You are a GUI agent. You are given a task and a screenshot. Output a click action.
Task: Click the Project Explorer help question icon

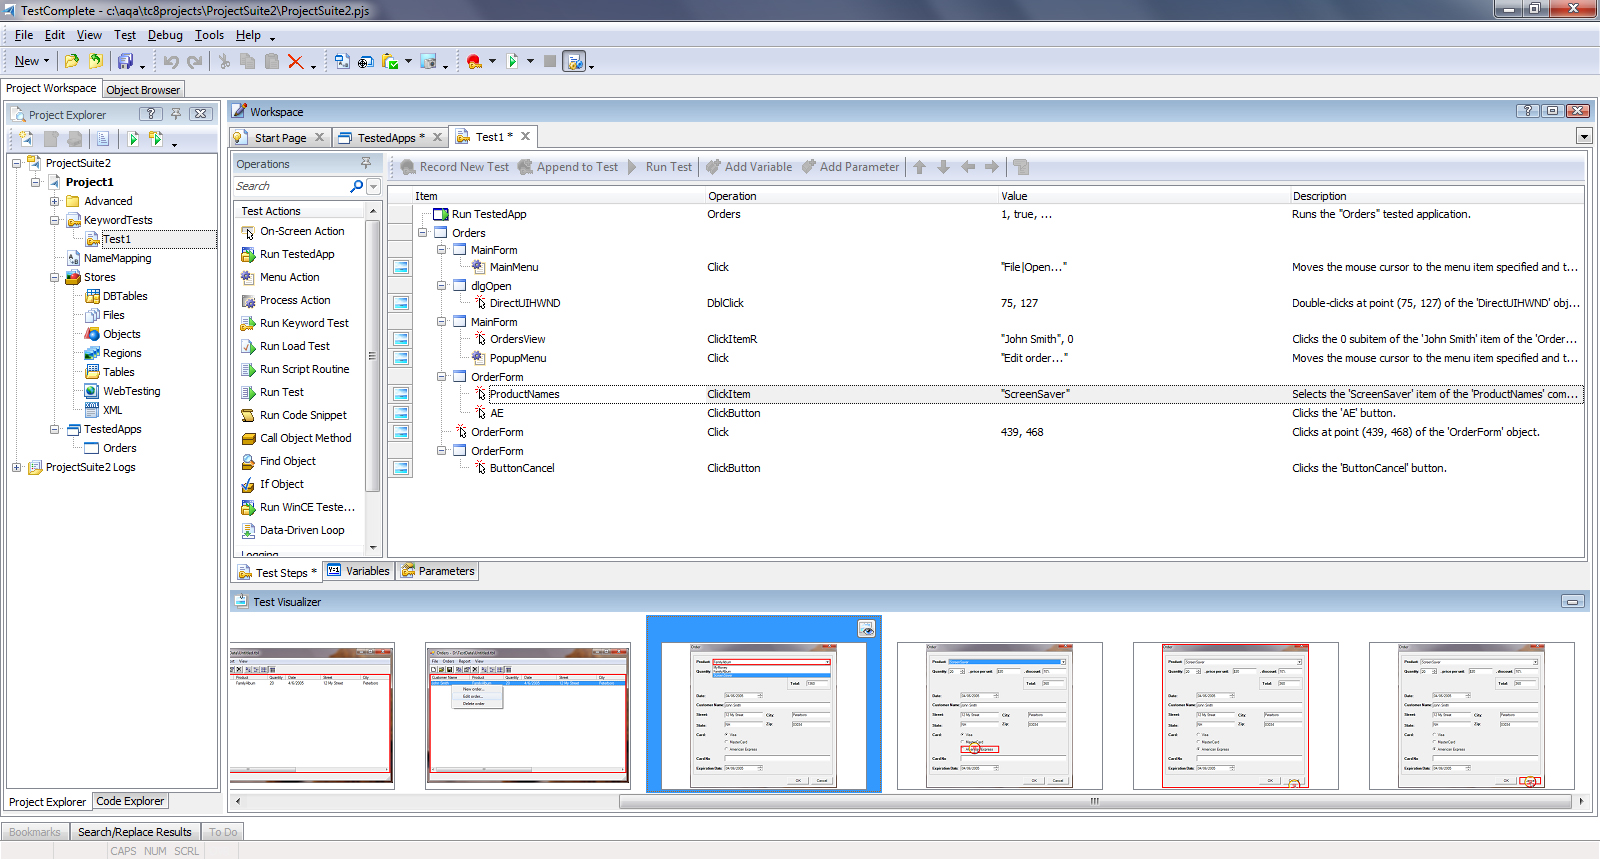pos(150,114)
